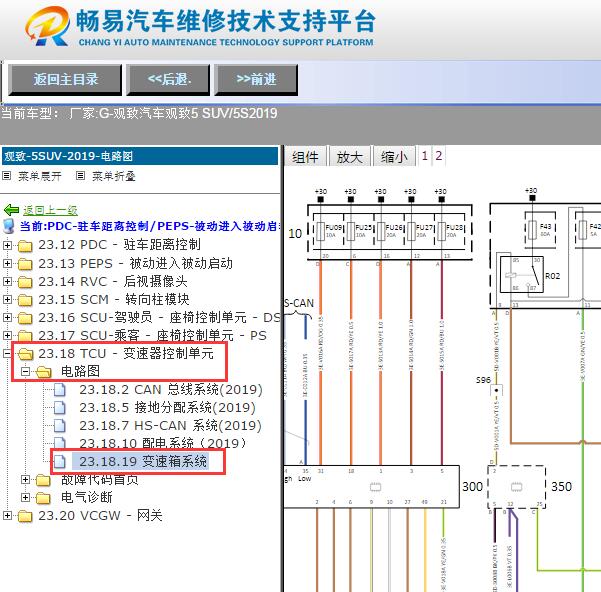Open 23.18.19 变速箱系统 diagram
Screen dimensions: 601x592
click(143, 461)
